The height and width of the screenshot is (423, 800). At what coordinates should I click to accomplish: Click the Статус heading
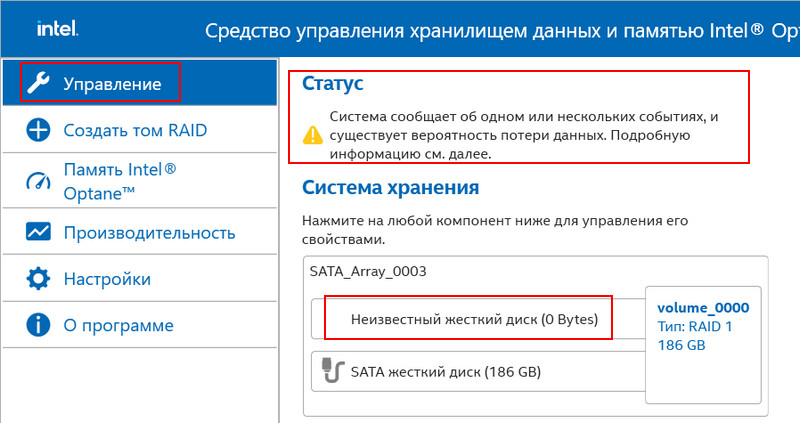pyautogui.click(x=333, y=83)
